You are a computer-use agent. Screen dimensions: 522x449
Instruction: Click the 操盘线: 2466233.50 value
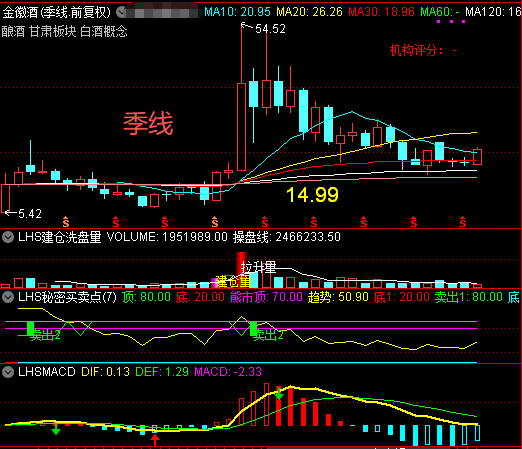(287, 237)
